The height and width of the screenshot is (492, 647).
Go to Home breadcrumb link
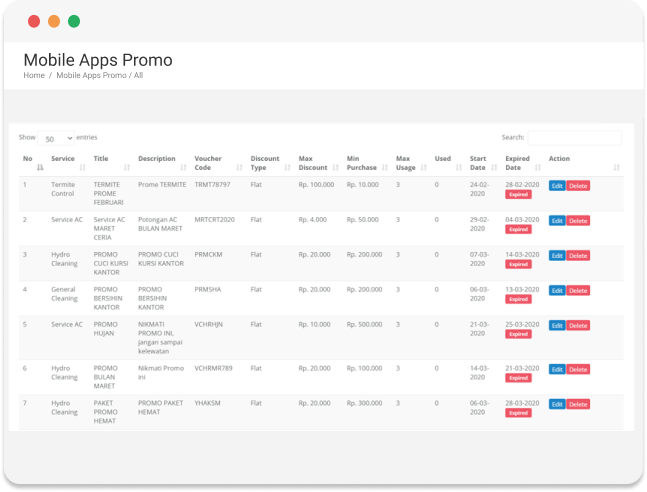(34, 76)
